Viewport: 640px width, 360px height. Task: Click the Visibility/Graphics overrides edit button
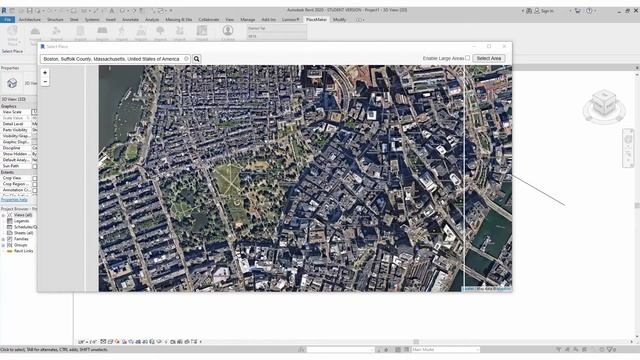pyautogui.click(x=34, y=136)
